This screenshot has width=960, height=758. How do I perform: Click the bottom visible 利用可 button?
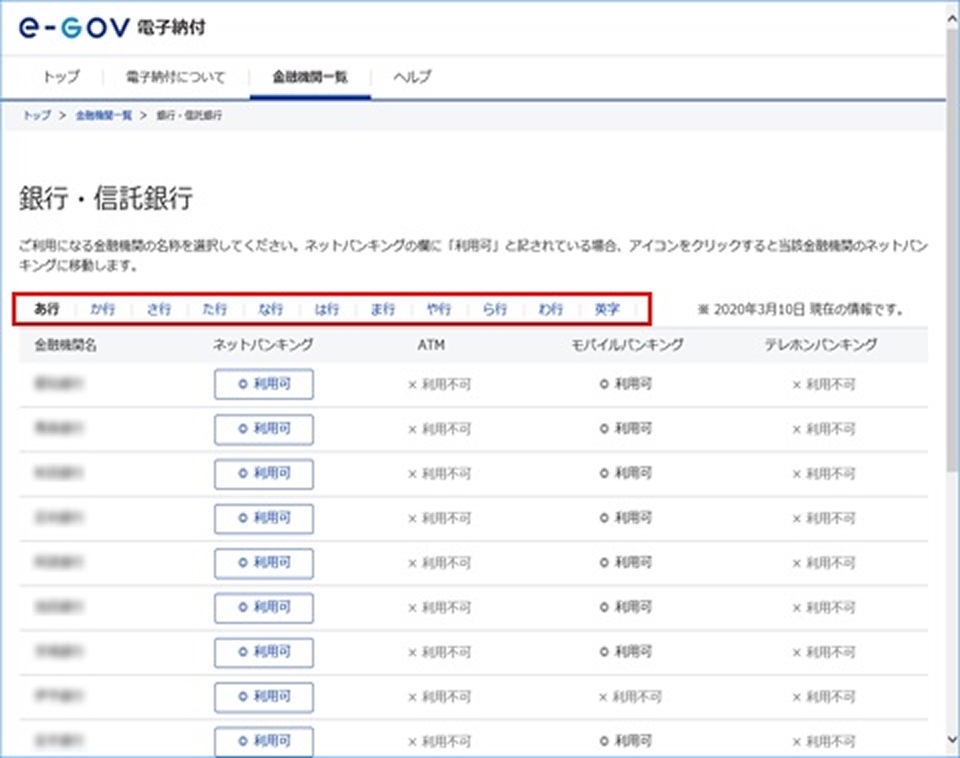click(263, 740)
